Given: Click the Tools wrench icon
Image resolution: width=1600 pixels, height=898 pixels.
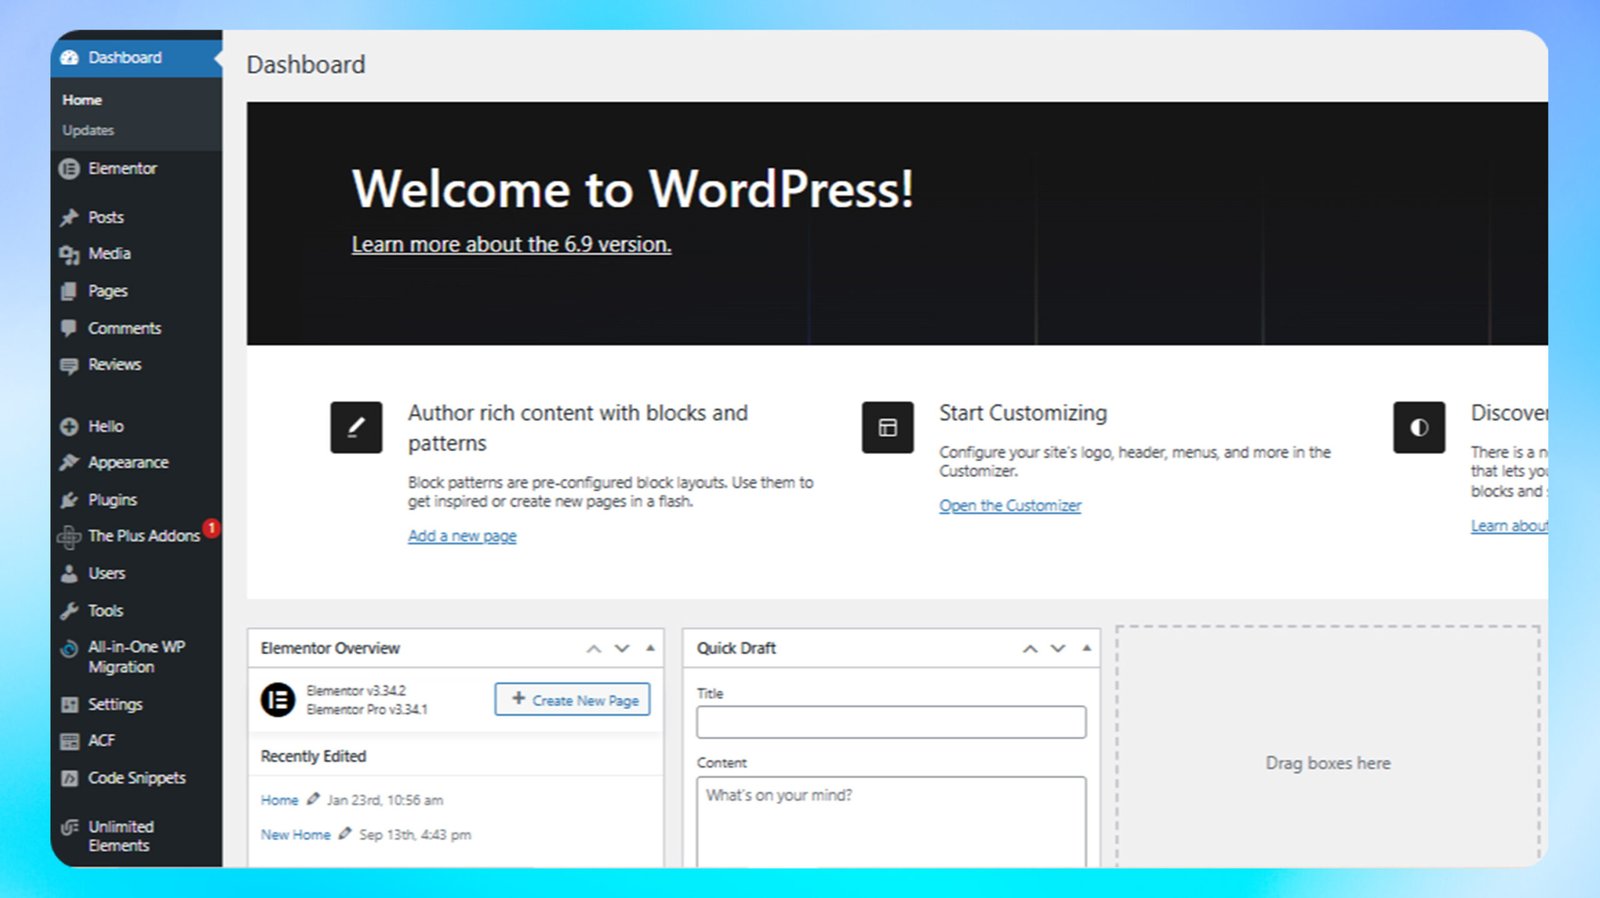Looking at the screenshot, I should (69, 611).
